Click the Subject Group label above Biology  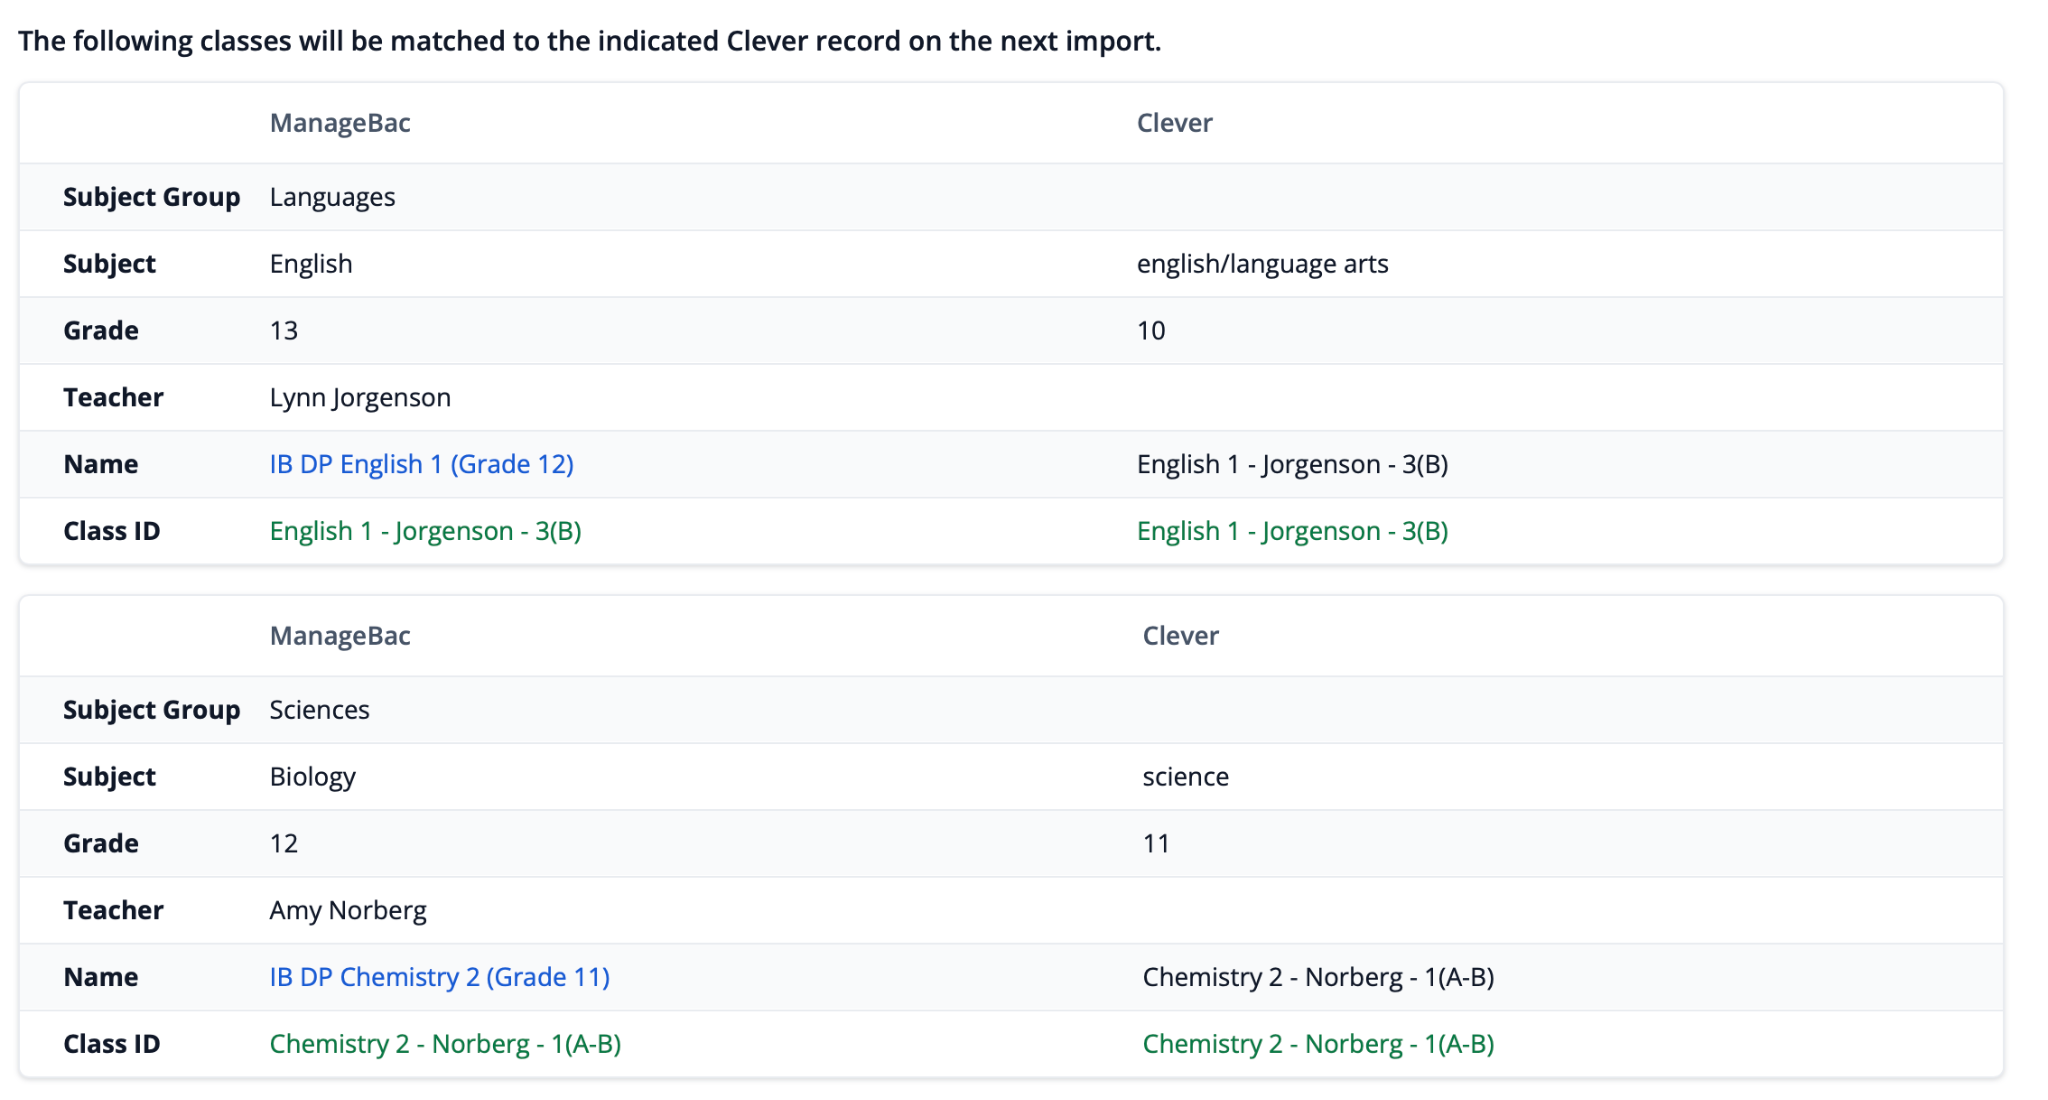[x=151, y=710]
